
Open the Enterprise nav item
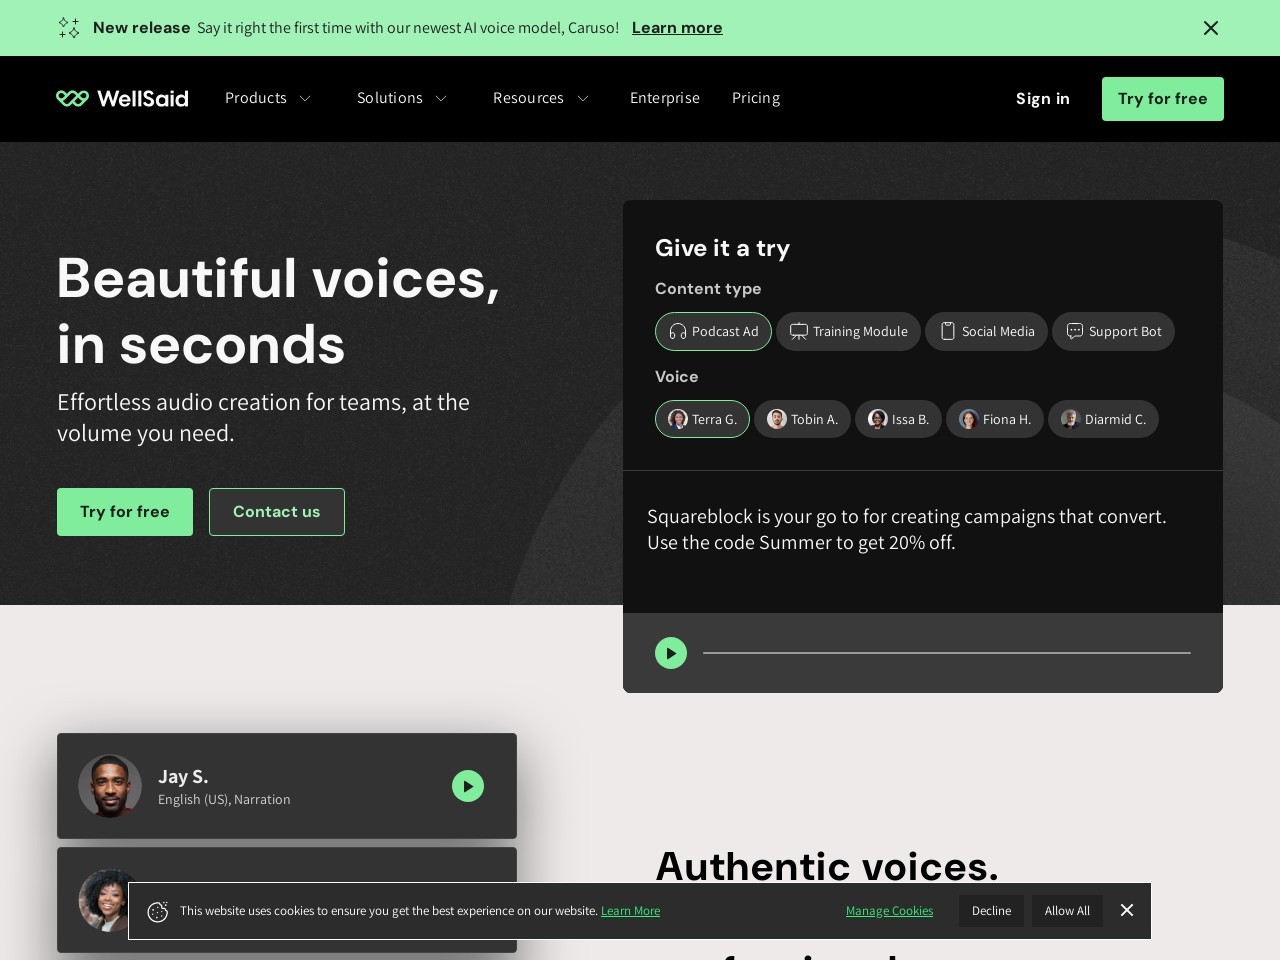pos(665,98)
